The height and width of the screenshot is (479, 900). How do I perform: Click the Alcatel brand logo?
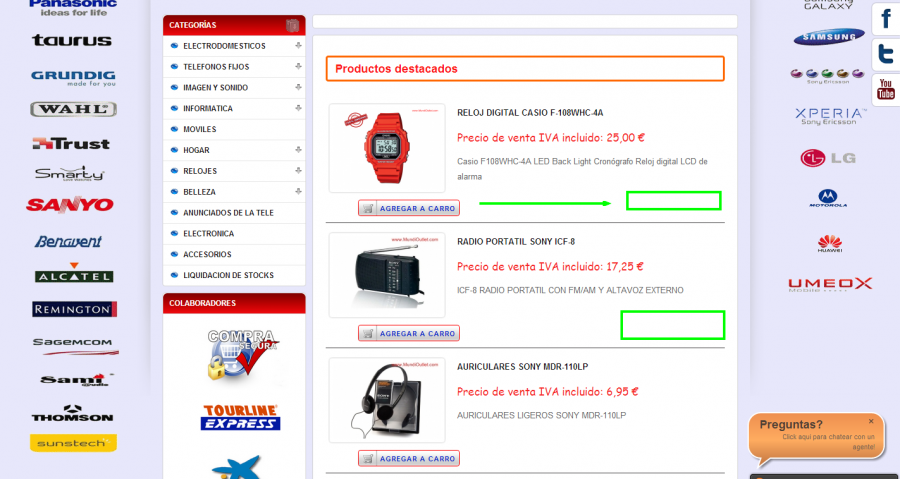pyautogui.click(x=73, y=273)
